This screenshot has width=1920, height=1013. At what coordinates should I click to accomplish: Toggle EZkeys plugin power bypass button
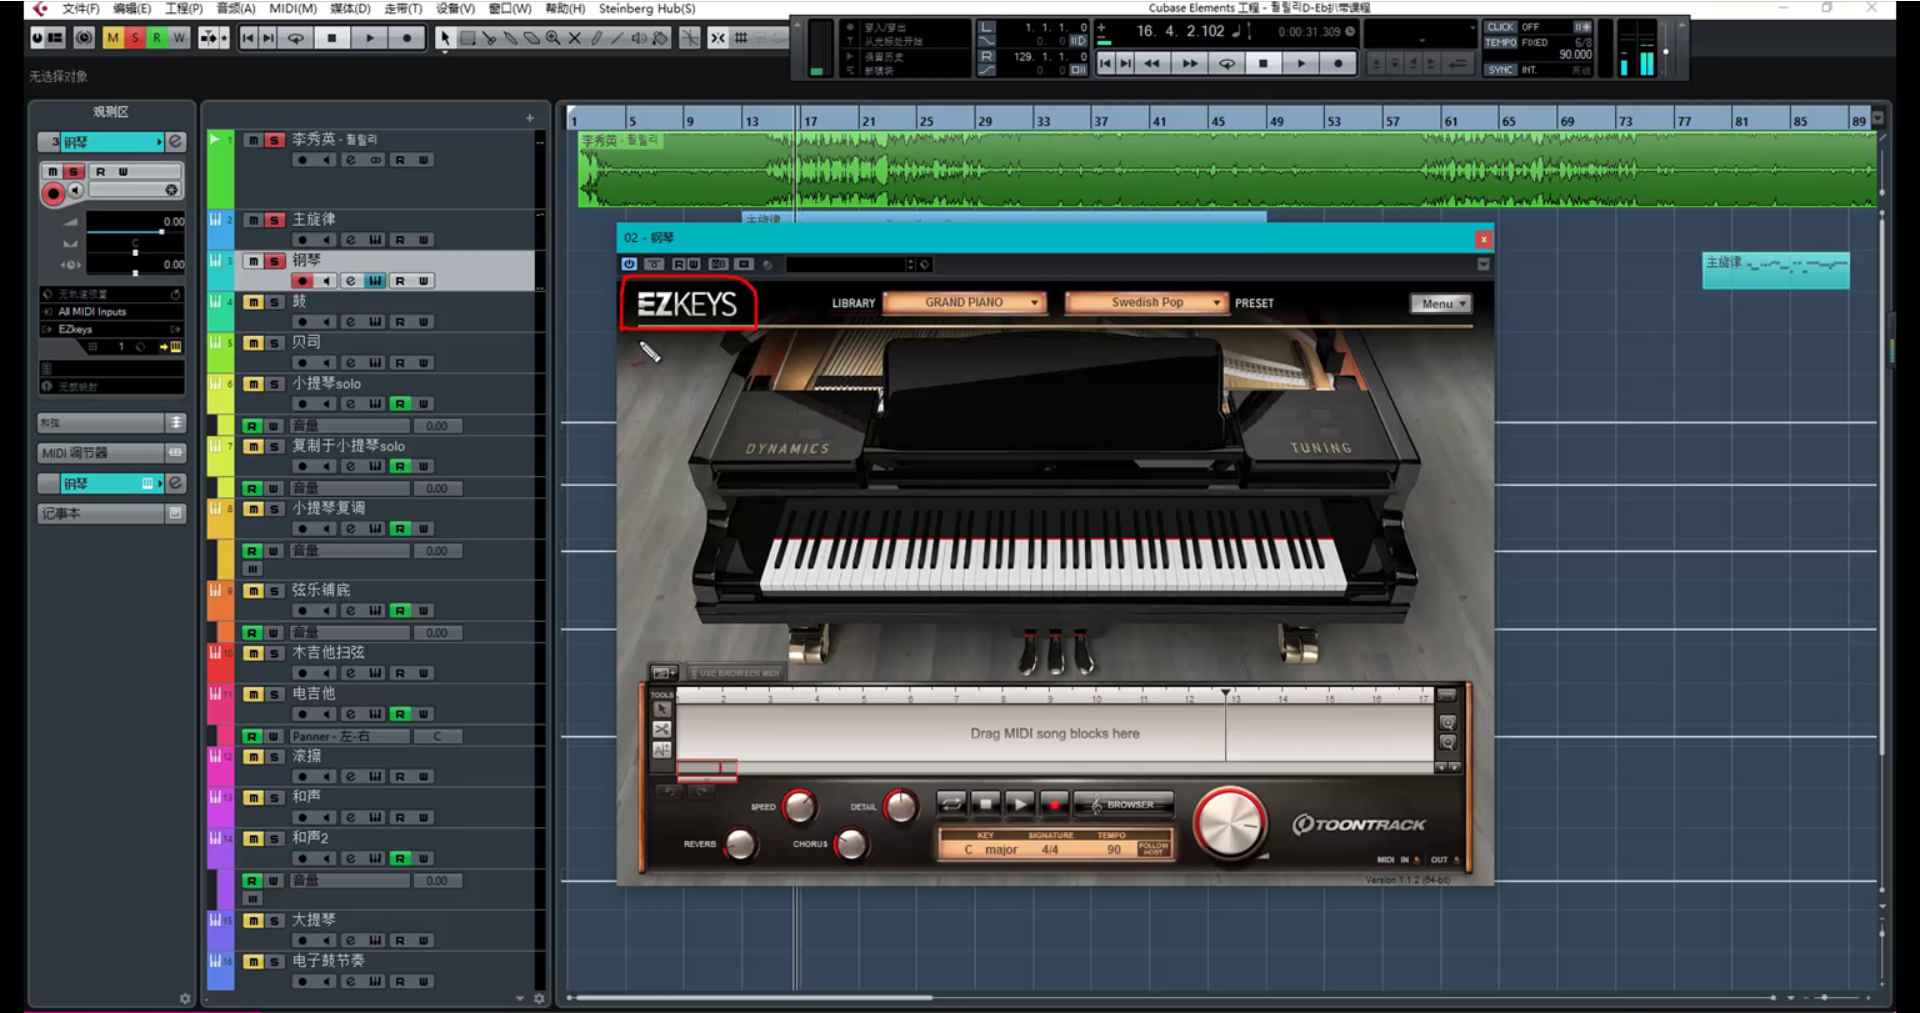(x=629, y=264)
